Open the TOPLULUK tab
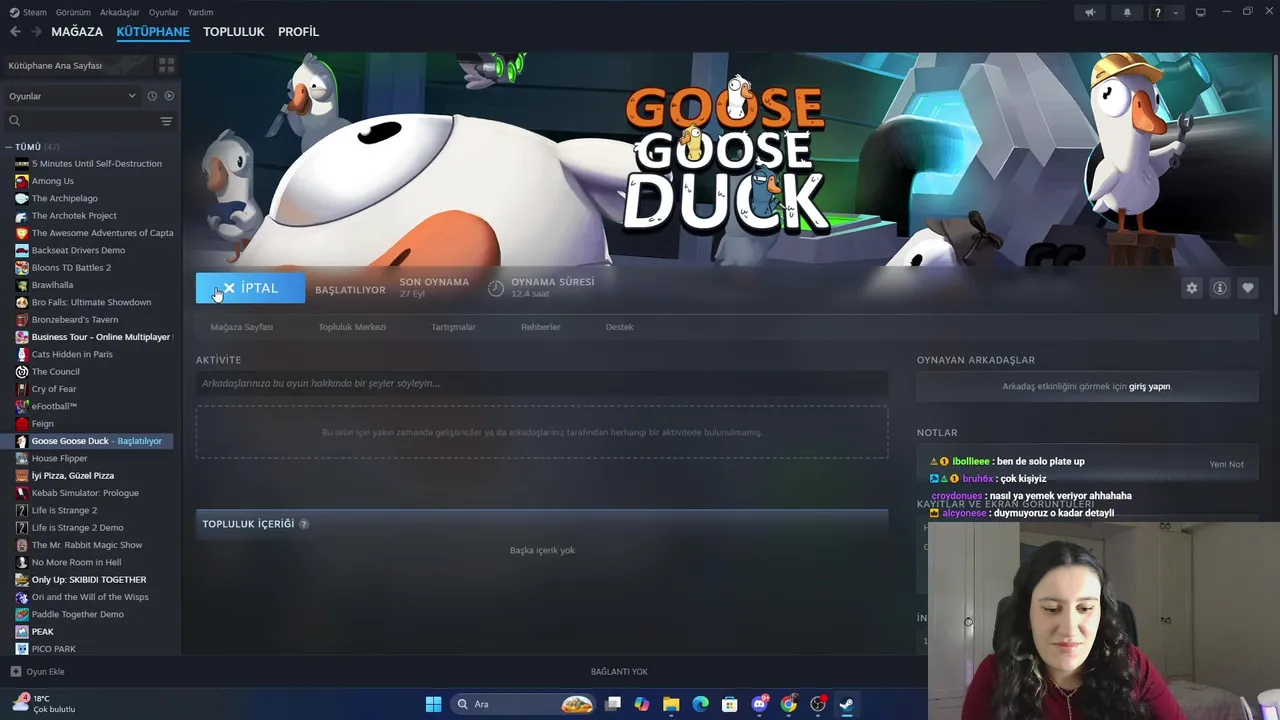 pyautogui.click(x=234, y=32)
